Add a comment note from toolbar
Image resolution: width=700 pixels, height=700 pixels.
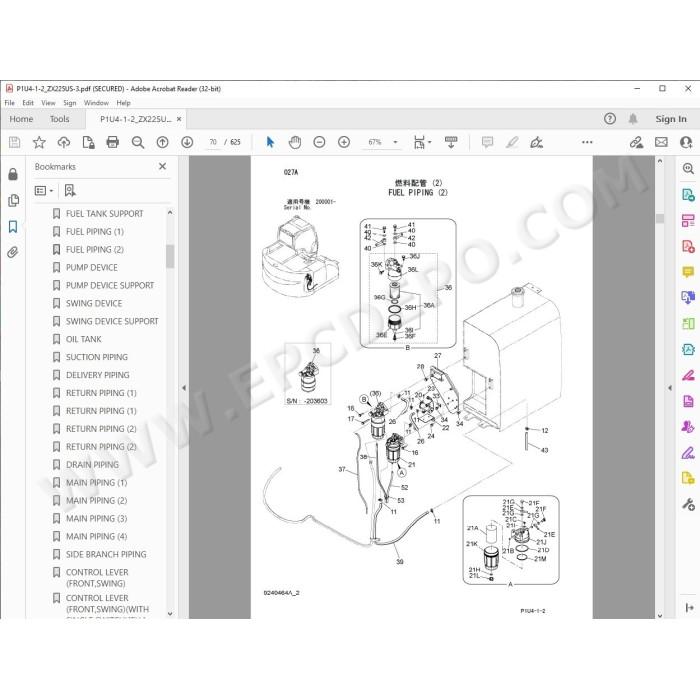(x=488, y=142)
